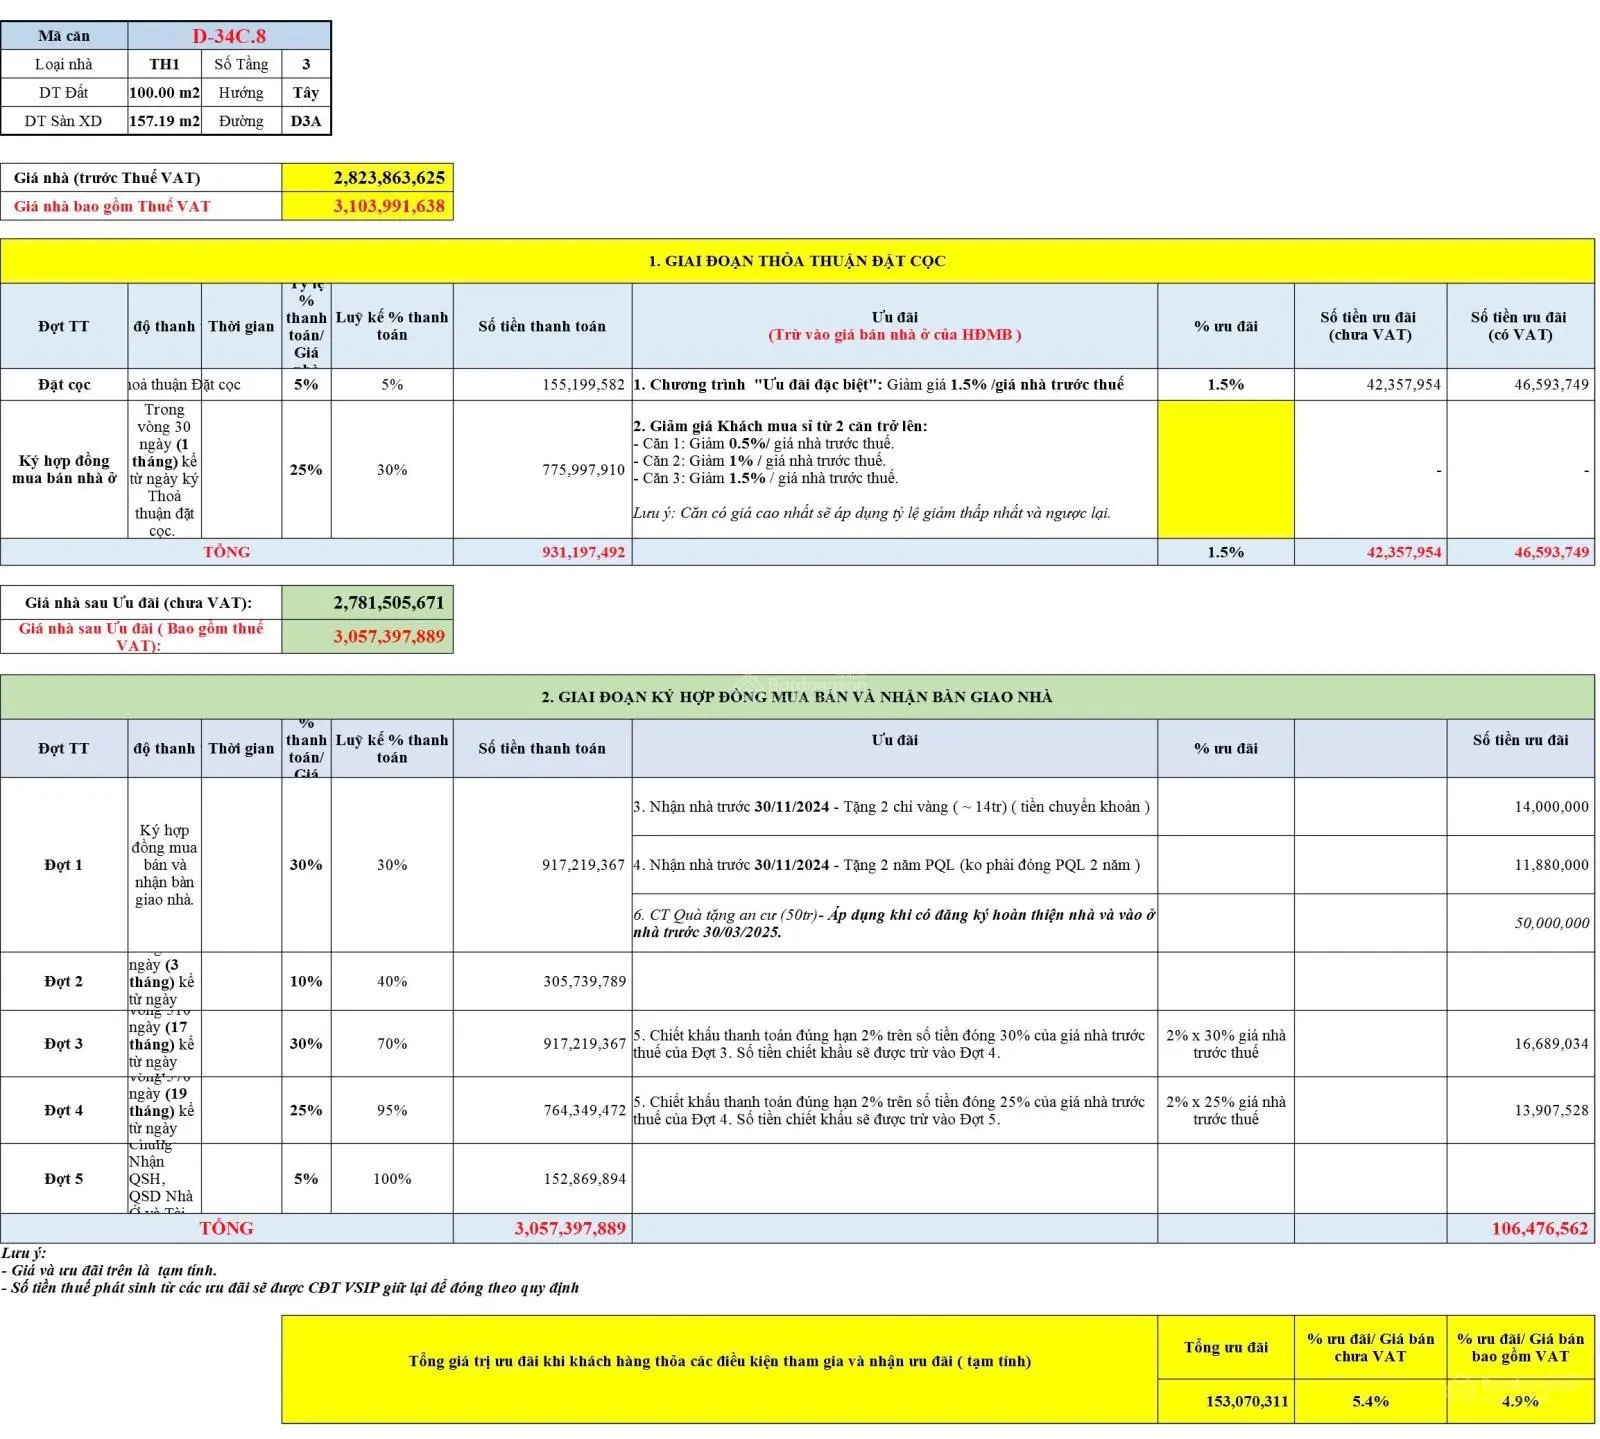Select the Chương trình Ưu đãi đặc biệt offer text
The image size is (1600, 1439).
(x=879, y=384)
